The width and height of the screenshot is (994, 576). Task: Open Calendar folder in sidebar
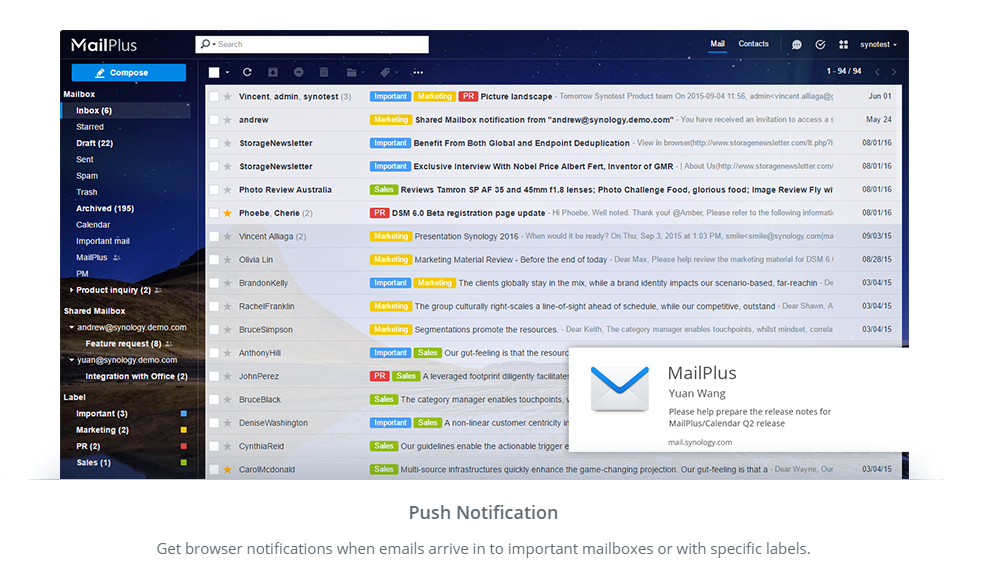93,225
